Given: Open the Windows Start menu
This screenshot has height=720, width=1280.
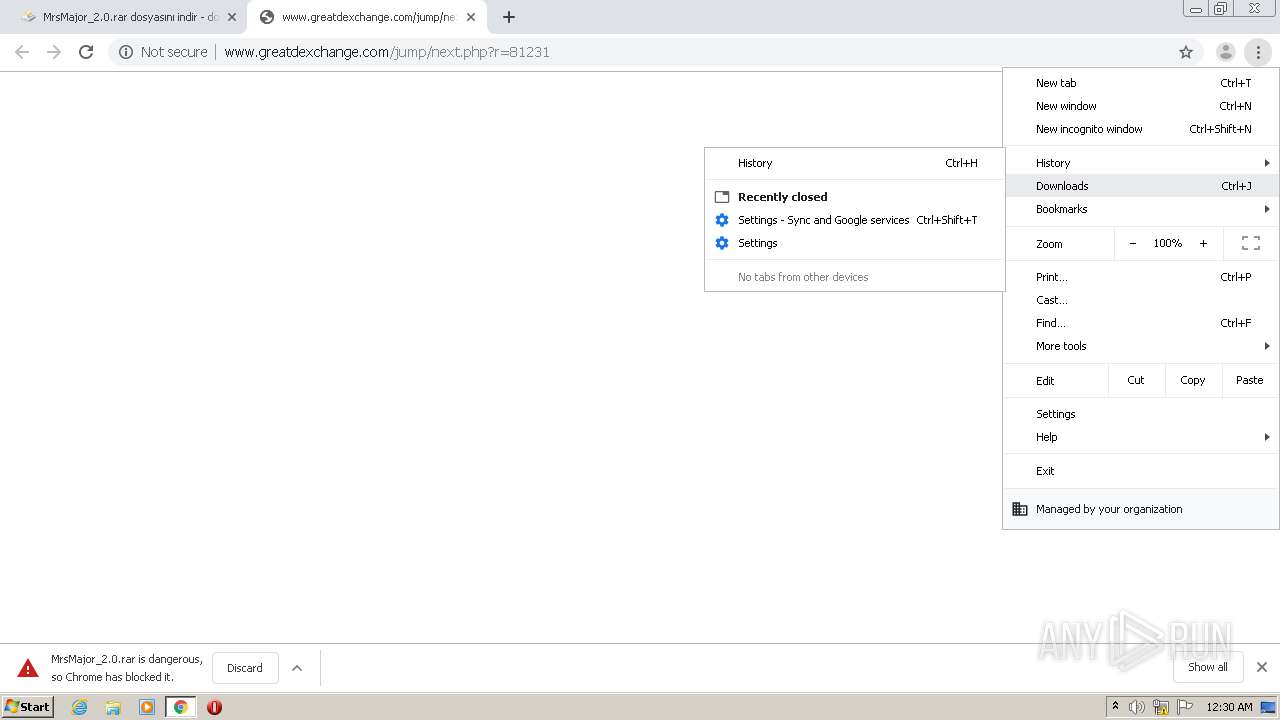Looking at the screenshot, I should point(28,707).
